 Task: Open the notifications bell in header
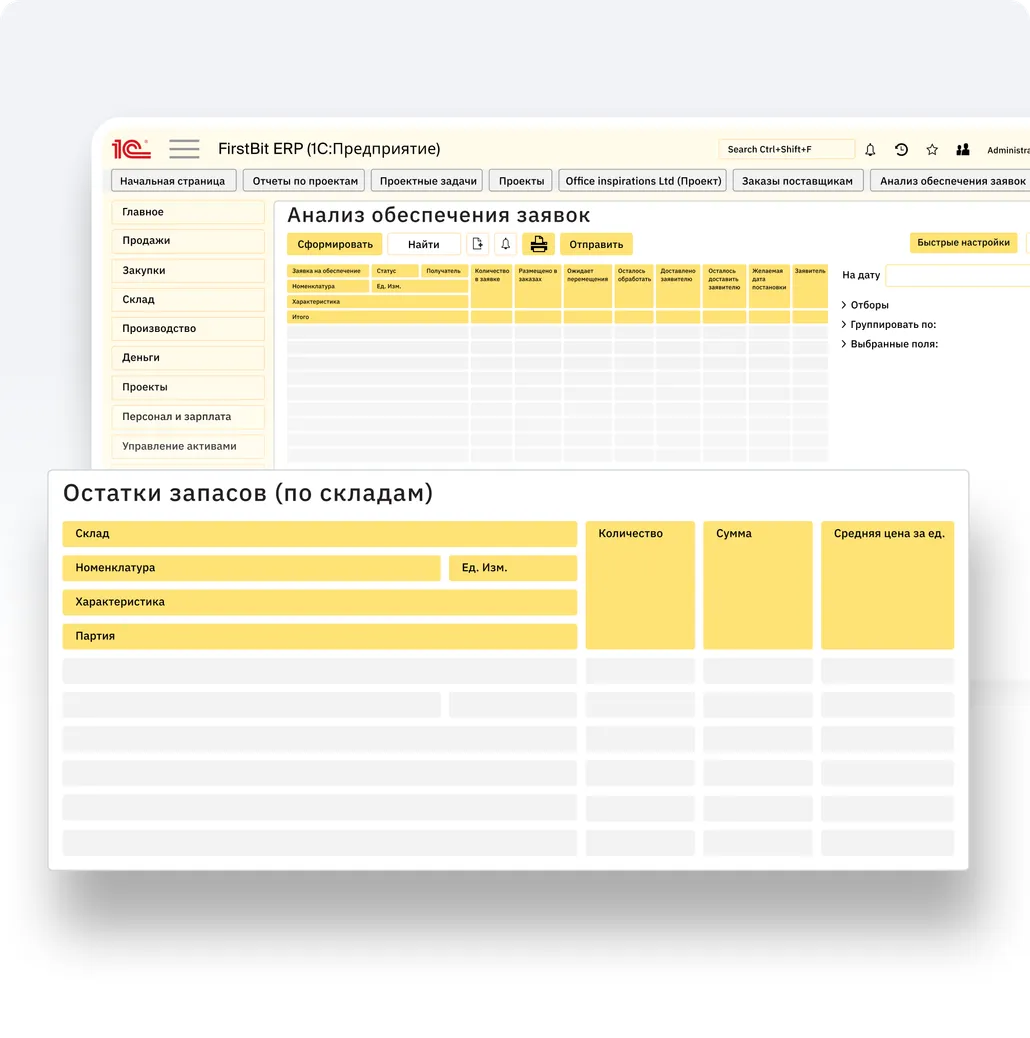pyautogui.click(x=870, y=150)
